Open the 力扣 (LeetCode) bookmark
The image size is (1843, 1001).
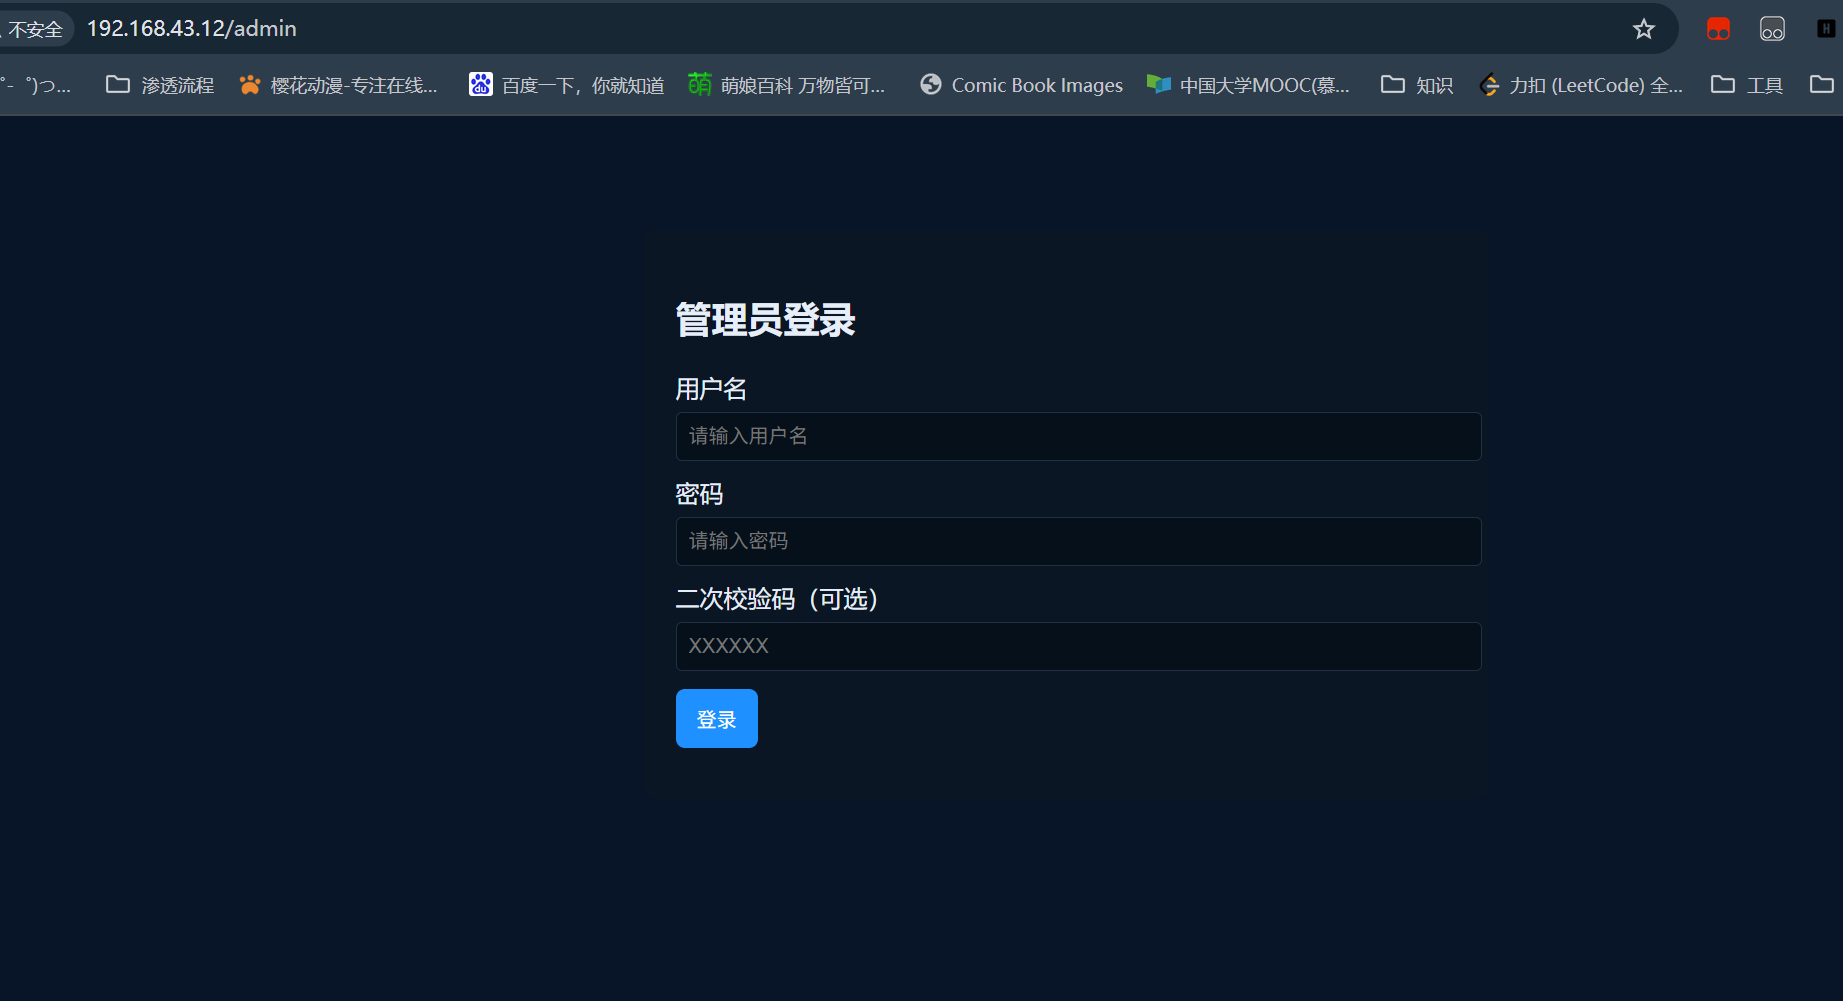(1581, 85)
